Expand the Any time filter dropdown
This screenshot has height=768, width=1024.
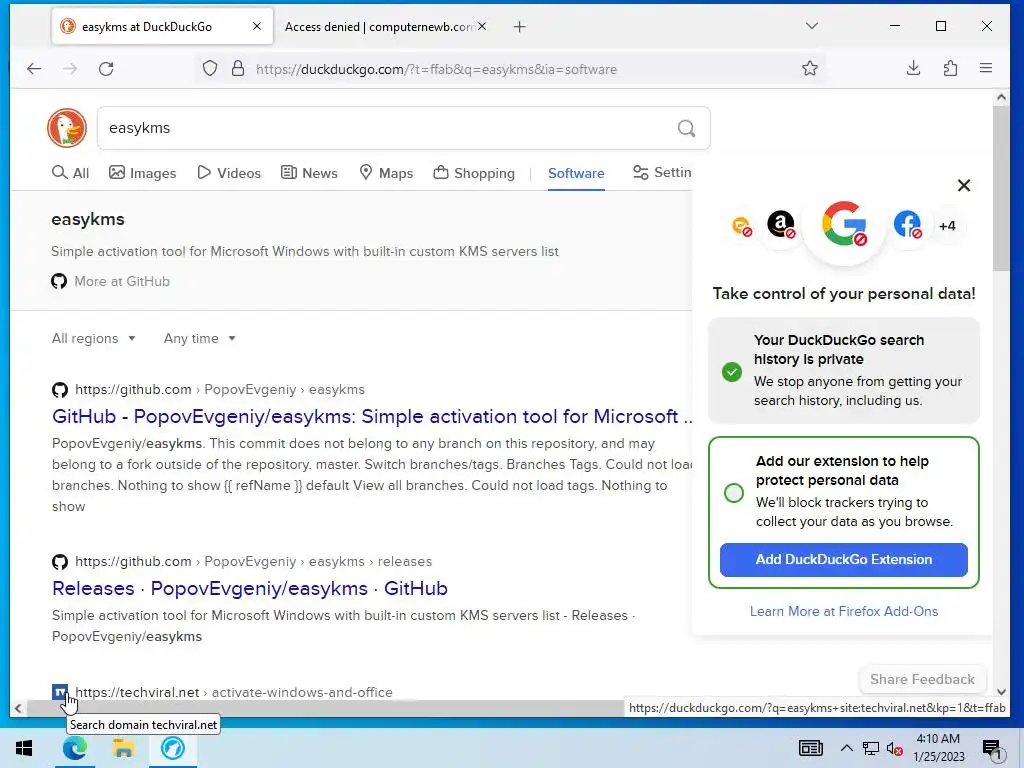coord(199,338)
